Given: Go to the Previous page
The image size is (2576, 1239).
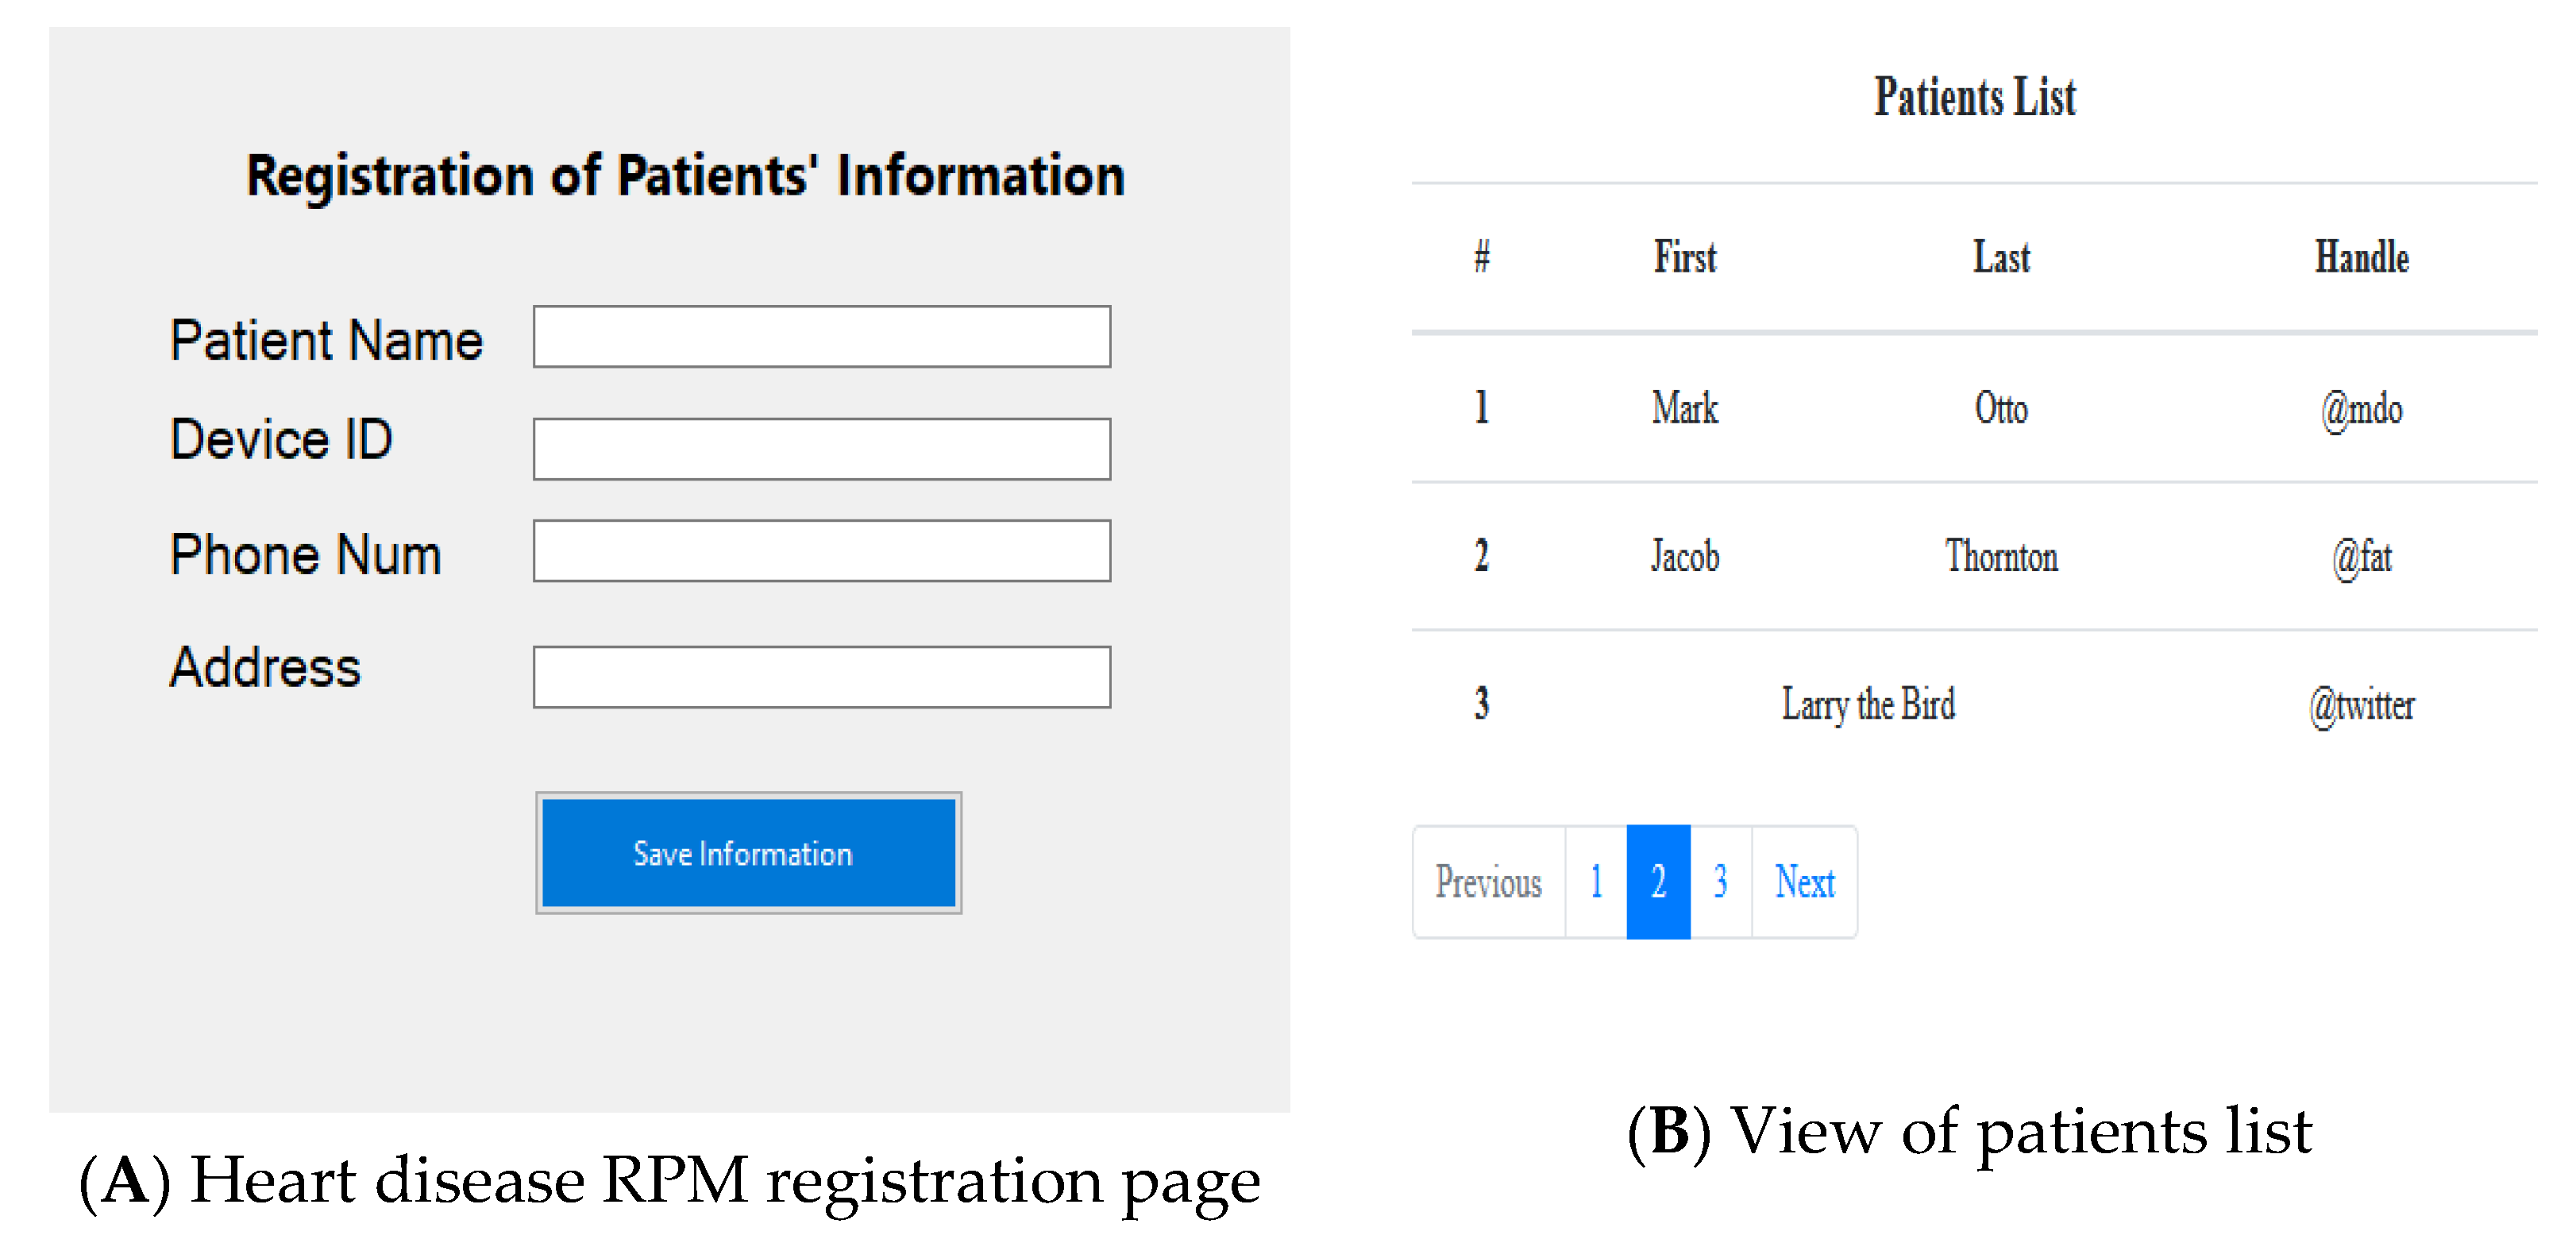Looking at the screenshot, I should pyautogui.click(x=1488, y=882).
